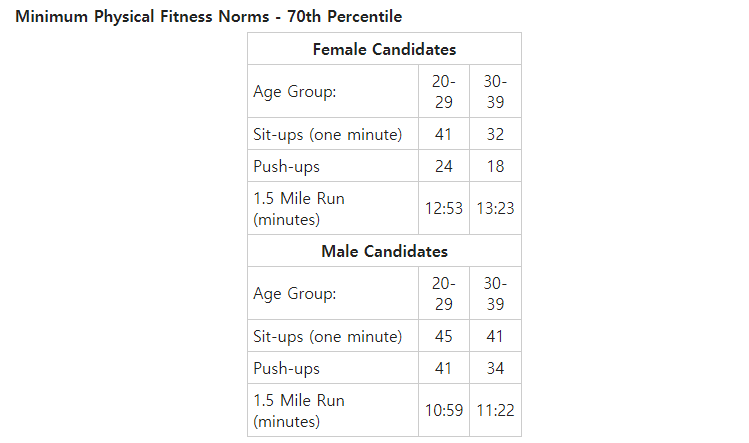This screenshot has height=443, width=749.
Task: Click male 20-29 age group cell
Action: (444, 293)
